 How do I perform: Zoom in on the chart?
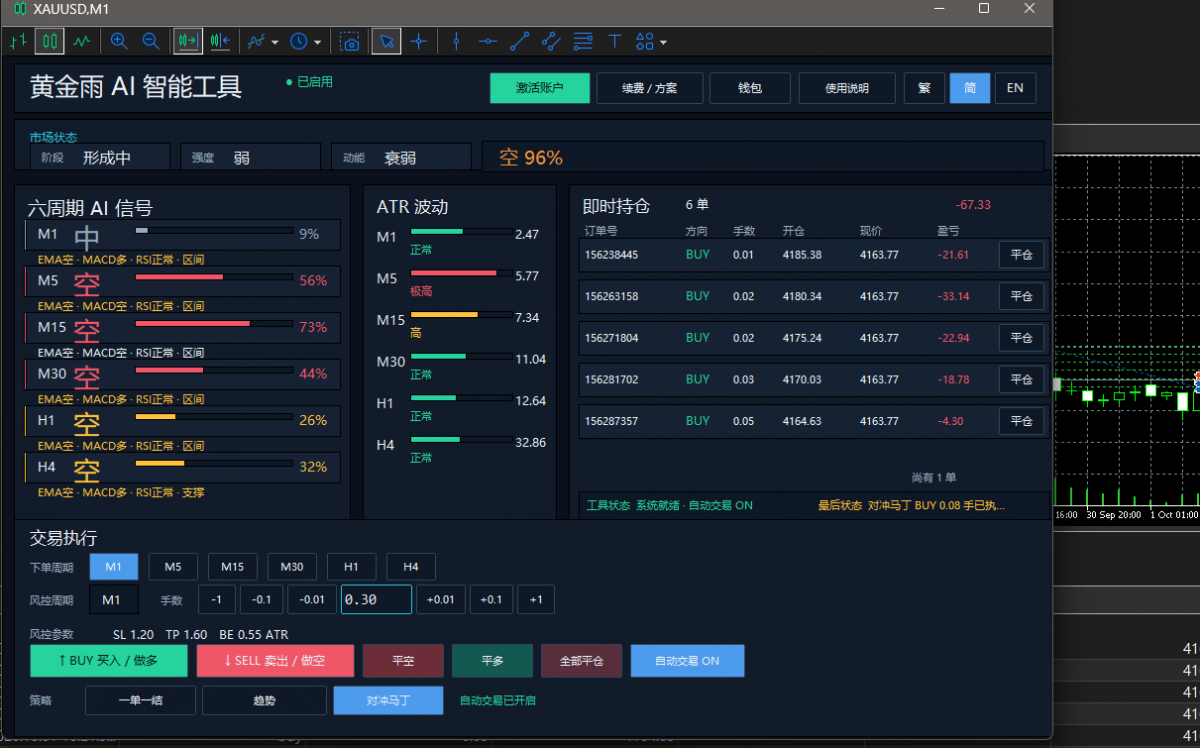point(119,41)
